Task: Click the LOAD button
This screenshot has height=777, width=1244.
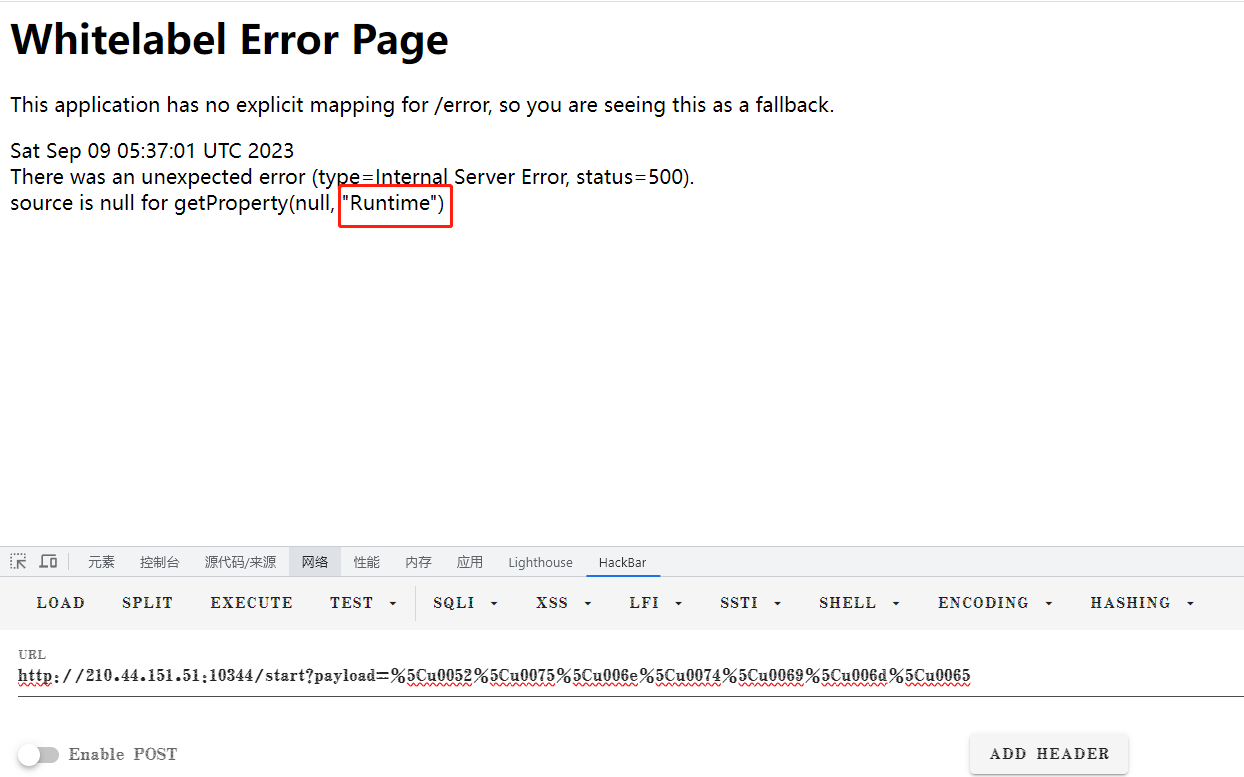Action: coord(61,603)
